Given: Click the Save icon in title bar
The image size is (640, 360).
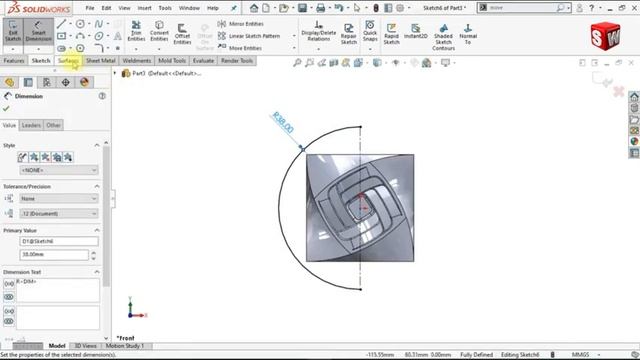Looking at the screenshot, I should point(302,8).
